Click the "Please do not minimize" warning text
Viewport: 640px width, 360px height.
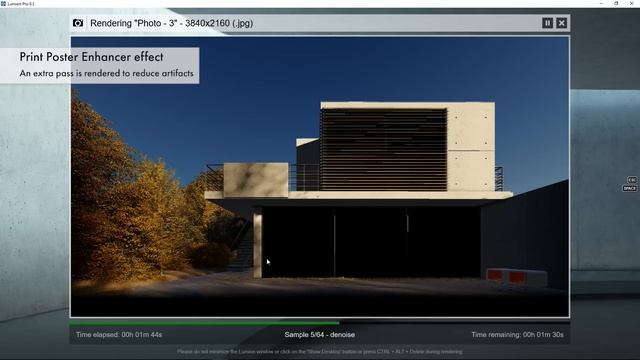320,351
